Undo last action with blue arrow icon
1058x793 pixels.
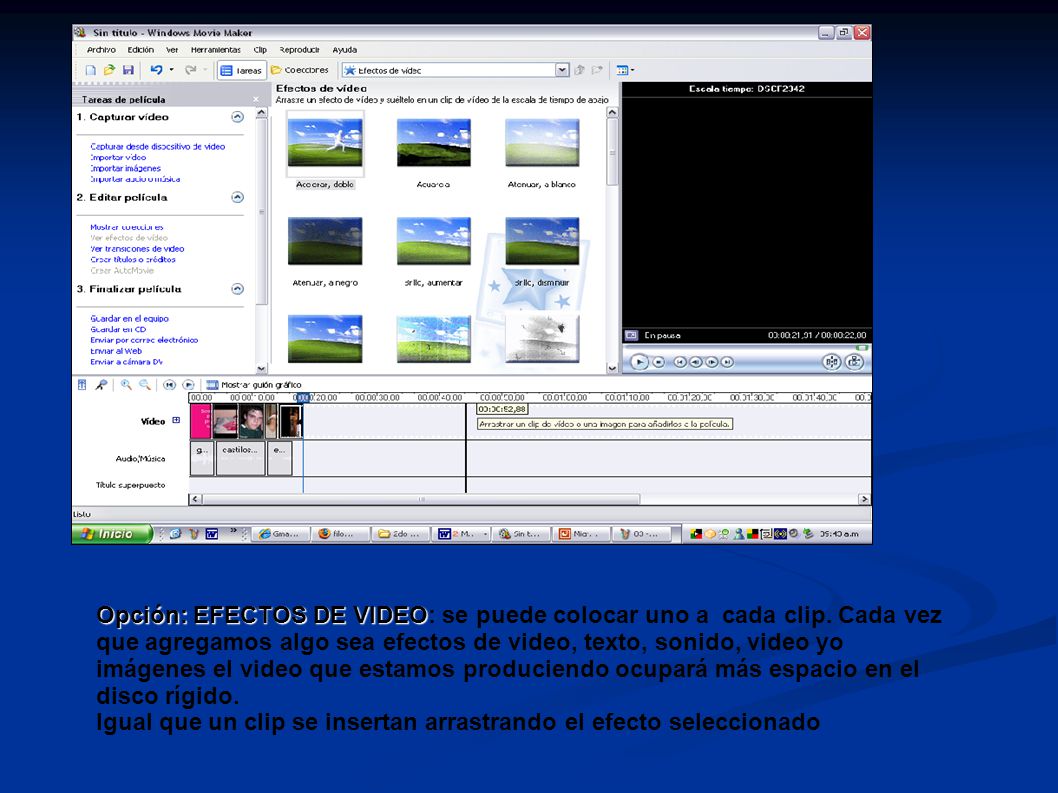[156, 70]
